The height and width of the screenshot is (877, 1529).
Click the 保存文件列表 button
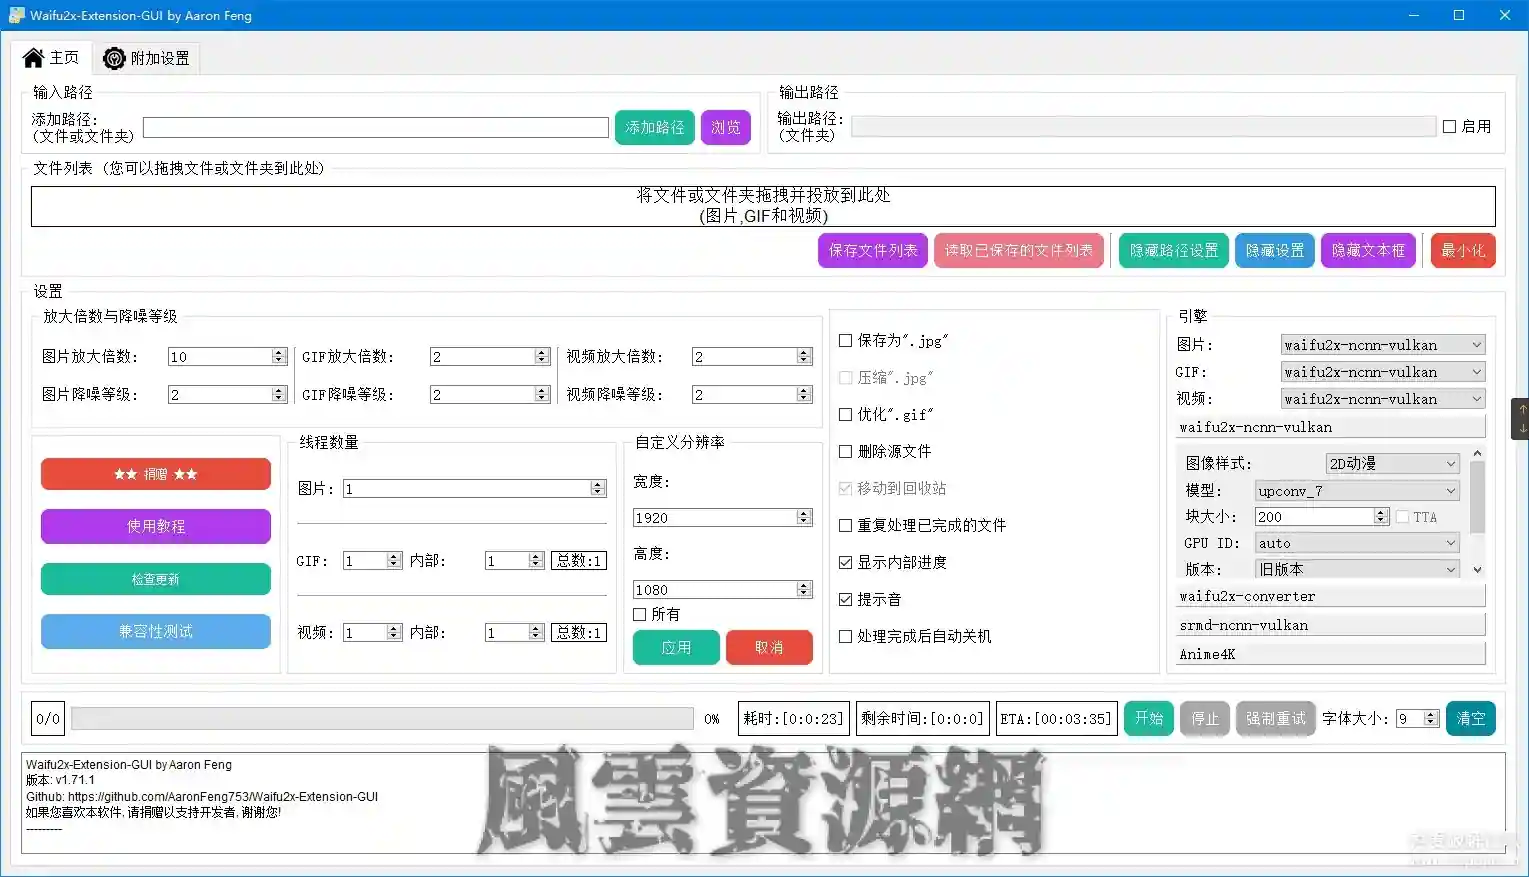click(873, 251)
